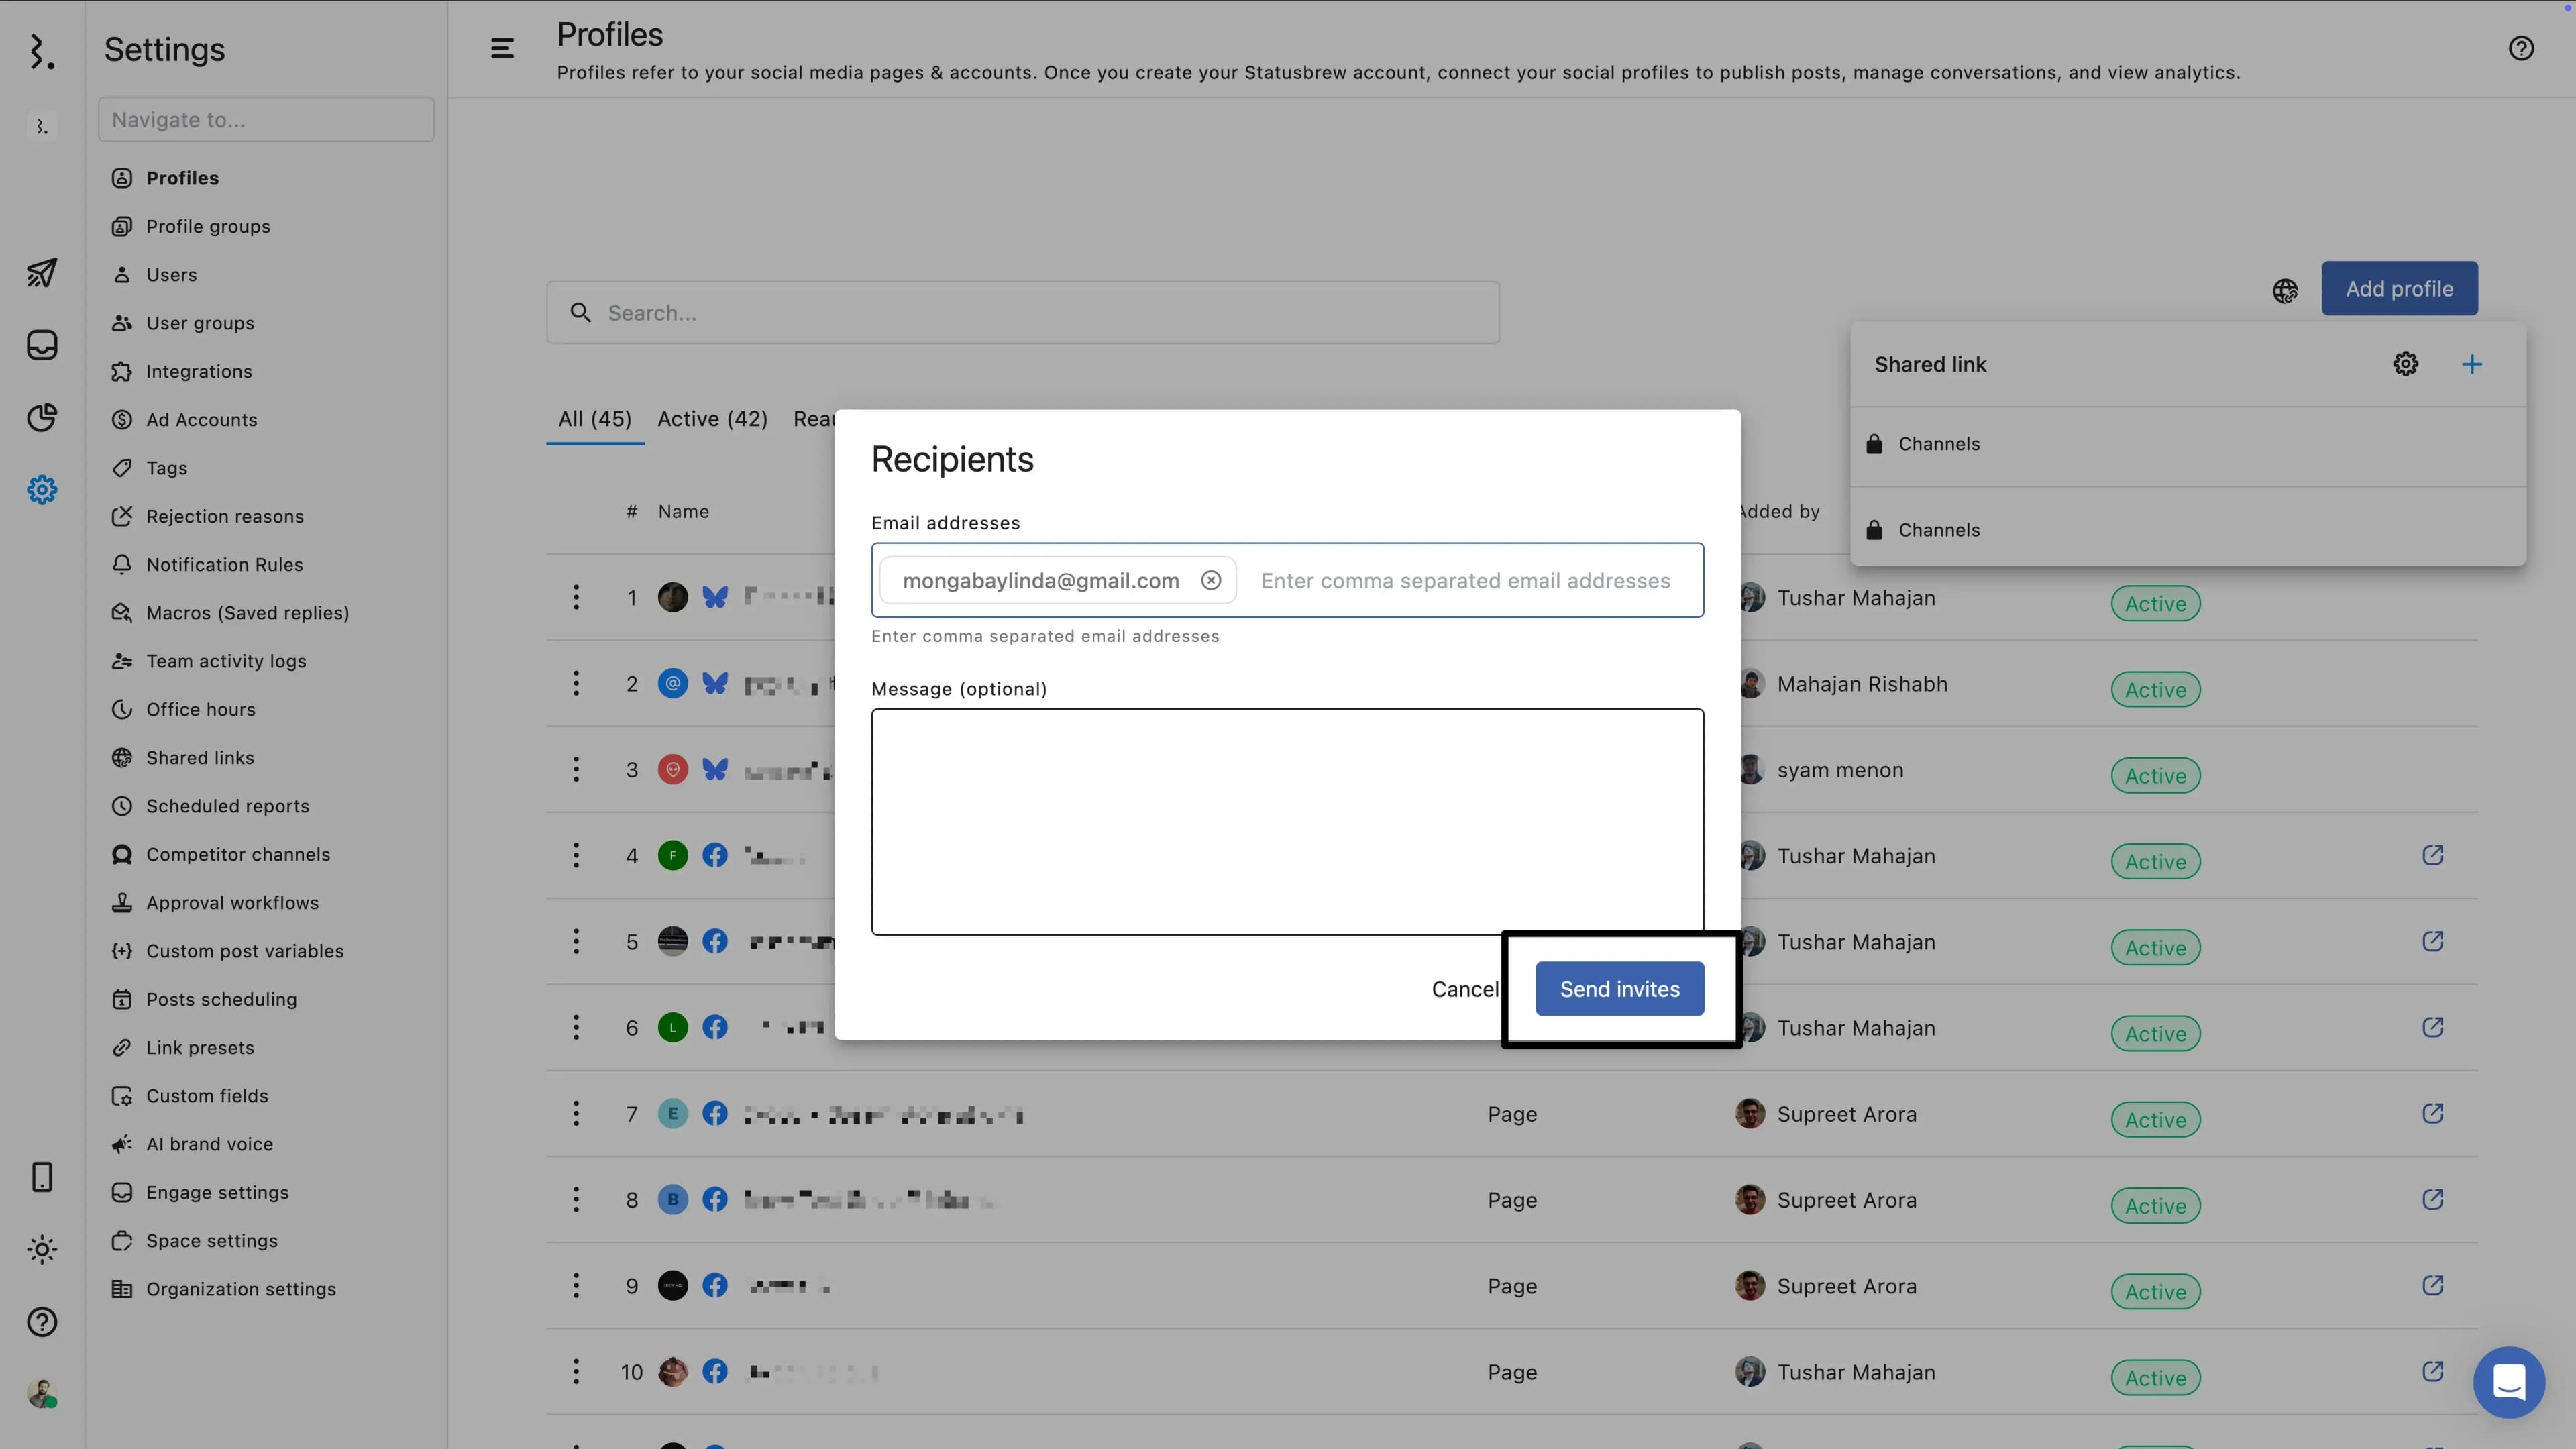This screenshot has height=1449, width=2576.
Task: Collapse sidebar with hamburger menu icon
Action: (x=502, y=48)
